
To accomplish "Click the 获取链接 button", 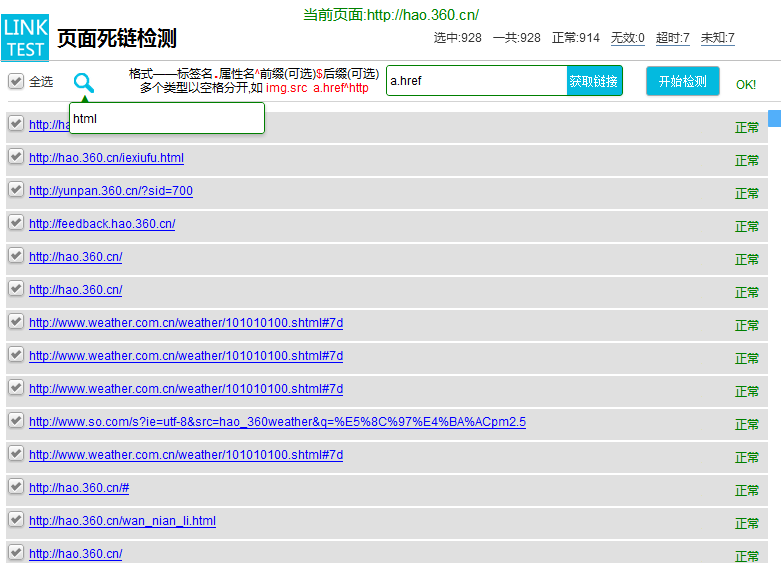I will pos(594,81).
